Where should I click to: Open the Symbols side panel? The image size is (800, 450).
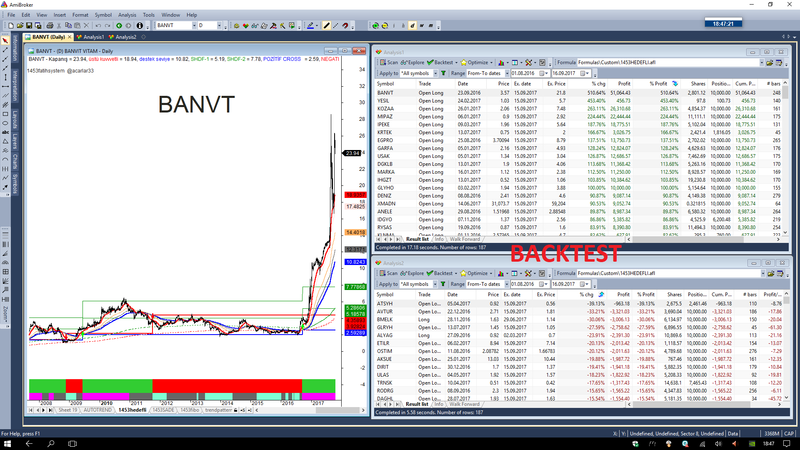click(15, 184)
